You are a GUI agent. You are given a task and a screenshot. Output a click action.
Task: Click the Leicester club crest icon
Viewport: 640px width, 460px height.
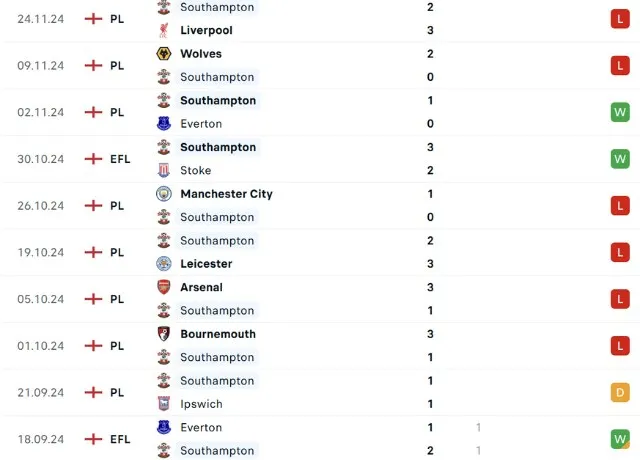(x=163, y=264)
